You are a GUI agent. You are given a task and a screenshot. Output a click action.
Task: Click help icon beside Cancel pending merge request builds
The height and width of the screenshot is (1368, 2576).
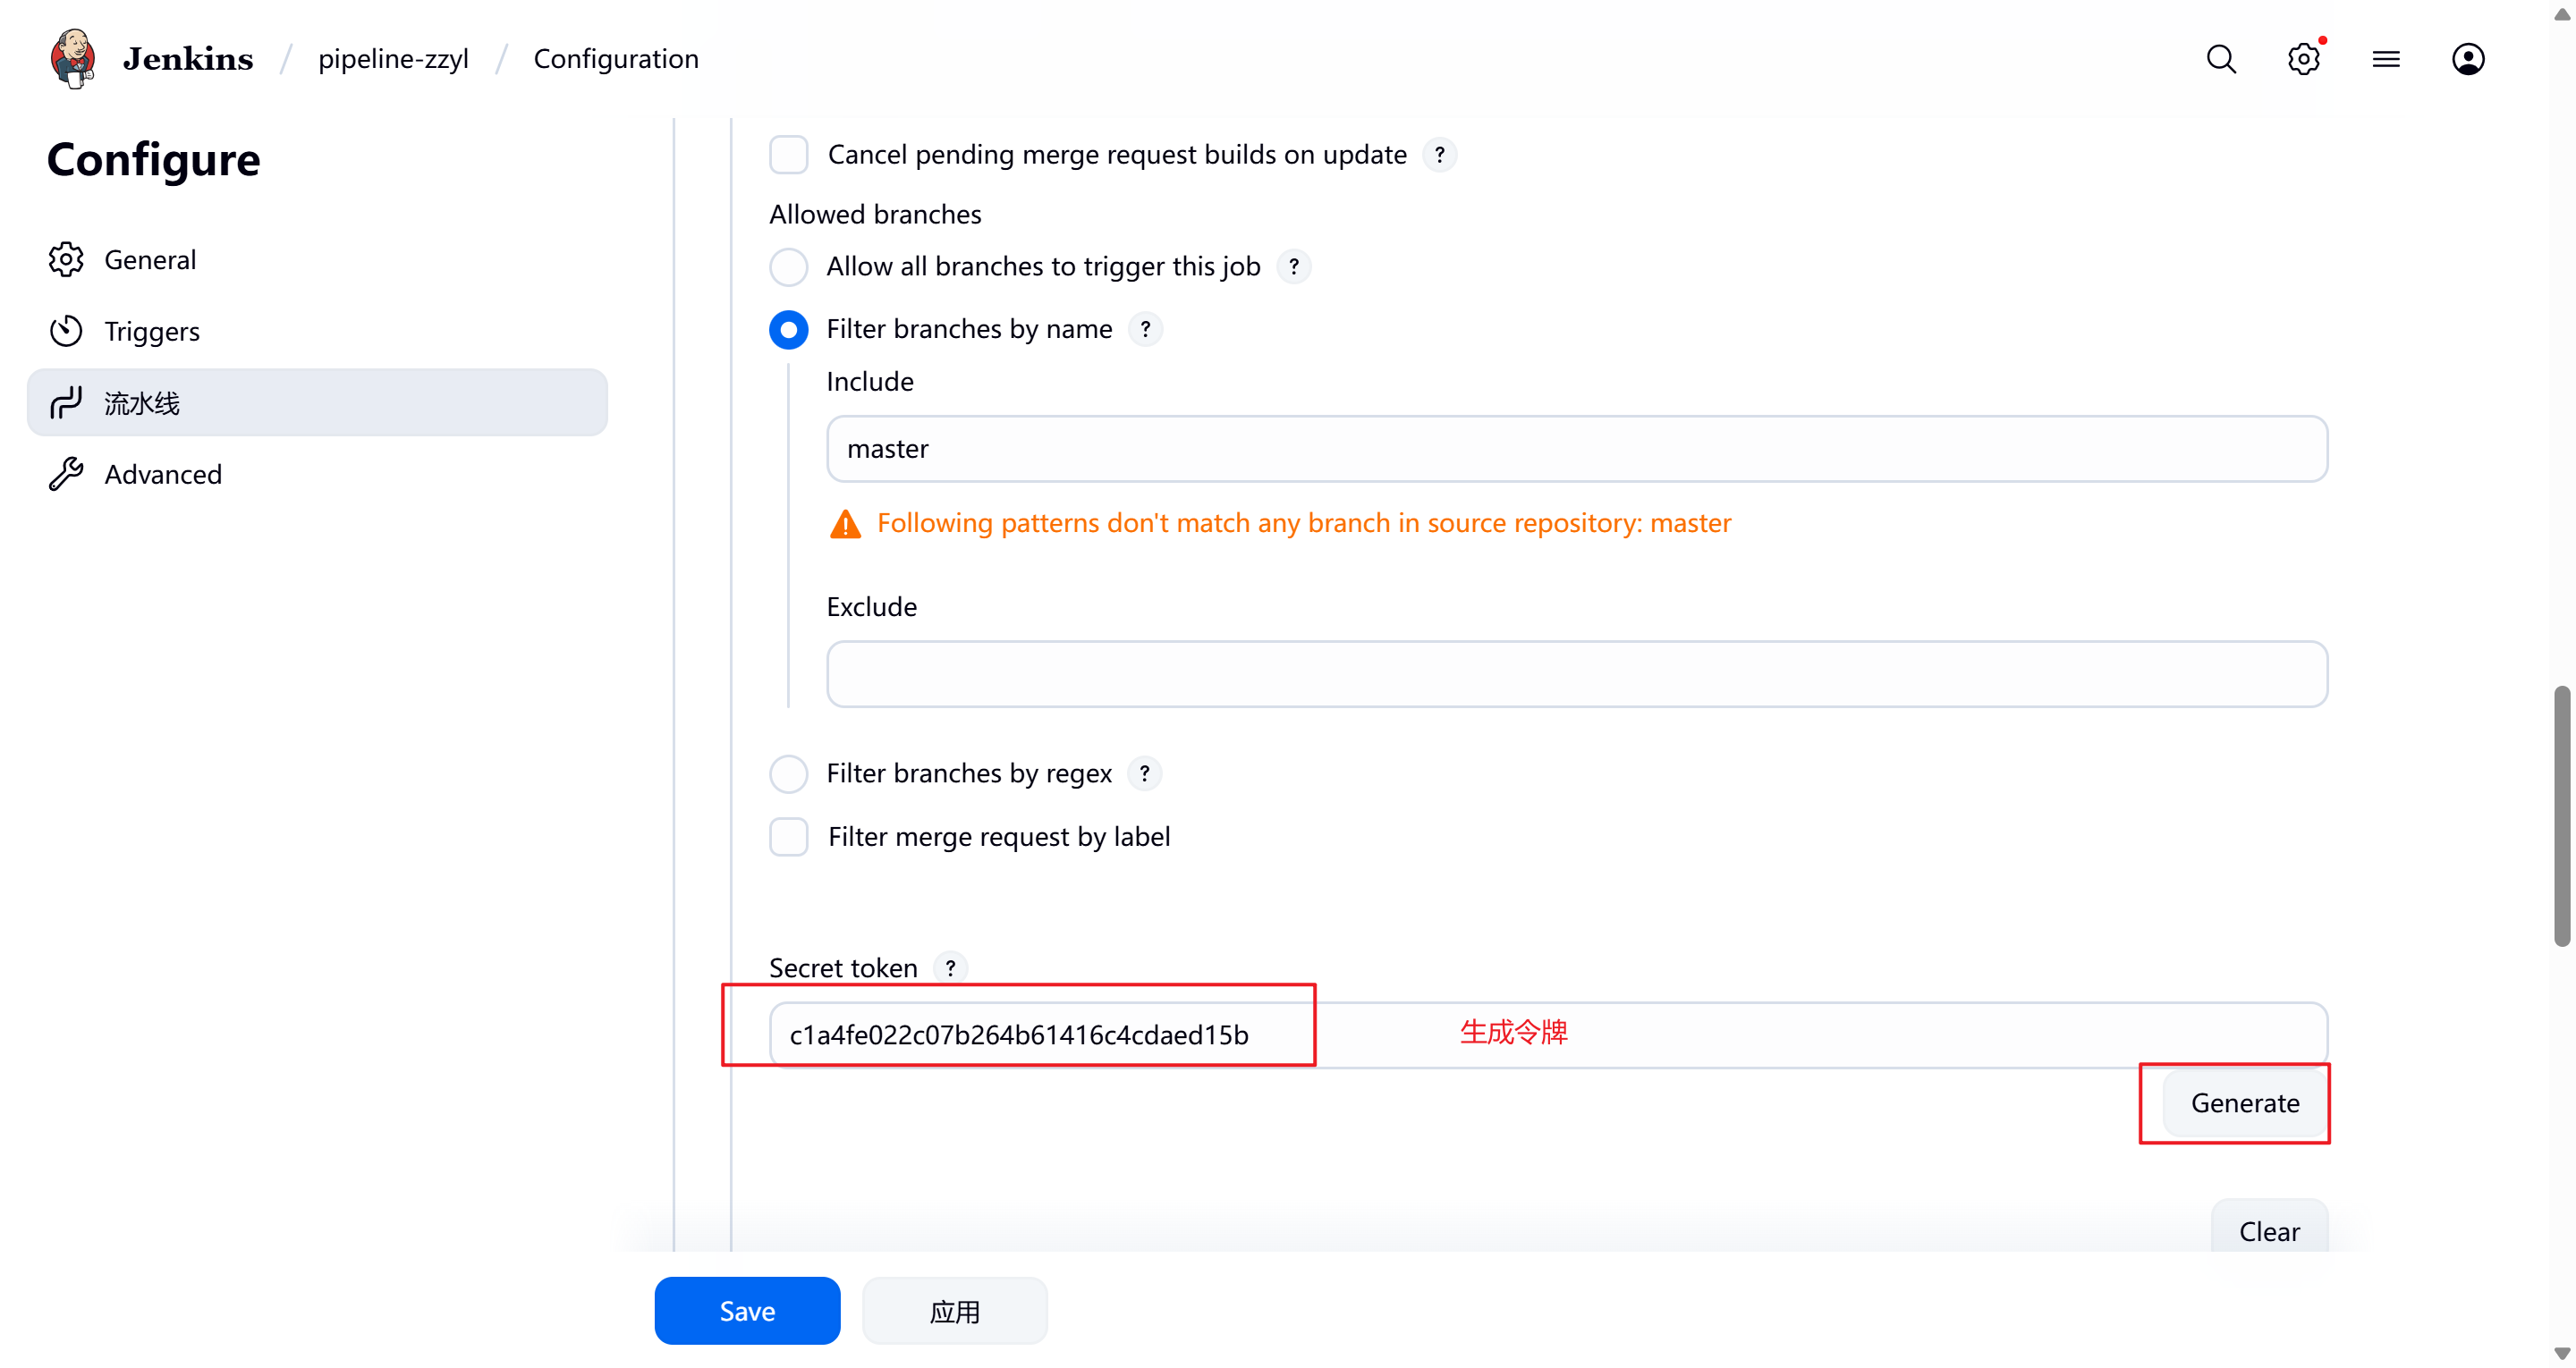tap(1439, 155)
